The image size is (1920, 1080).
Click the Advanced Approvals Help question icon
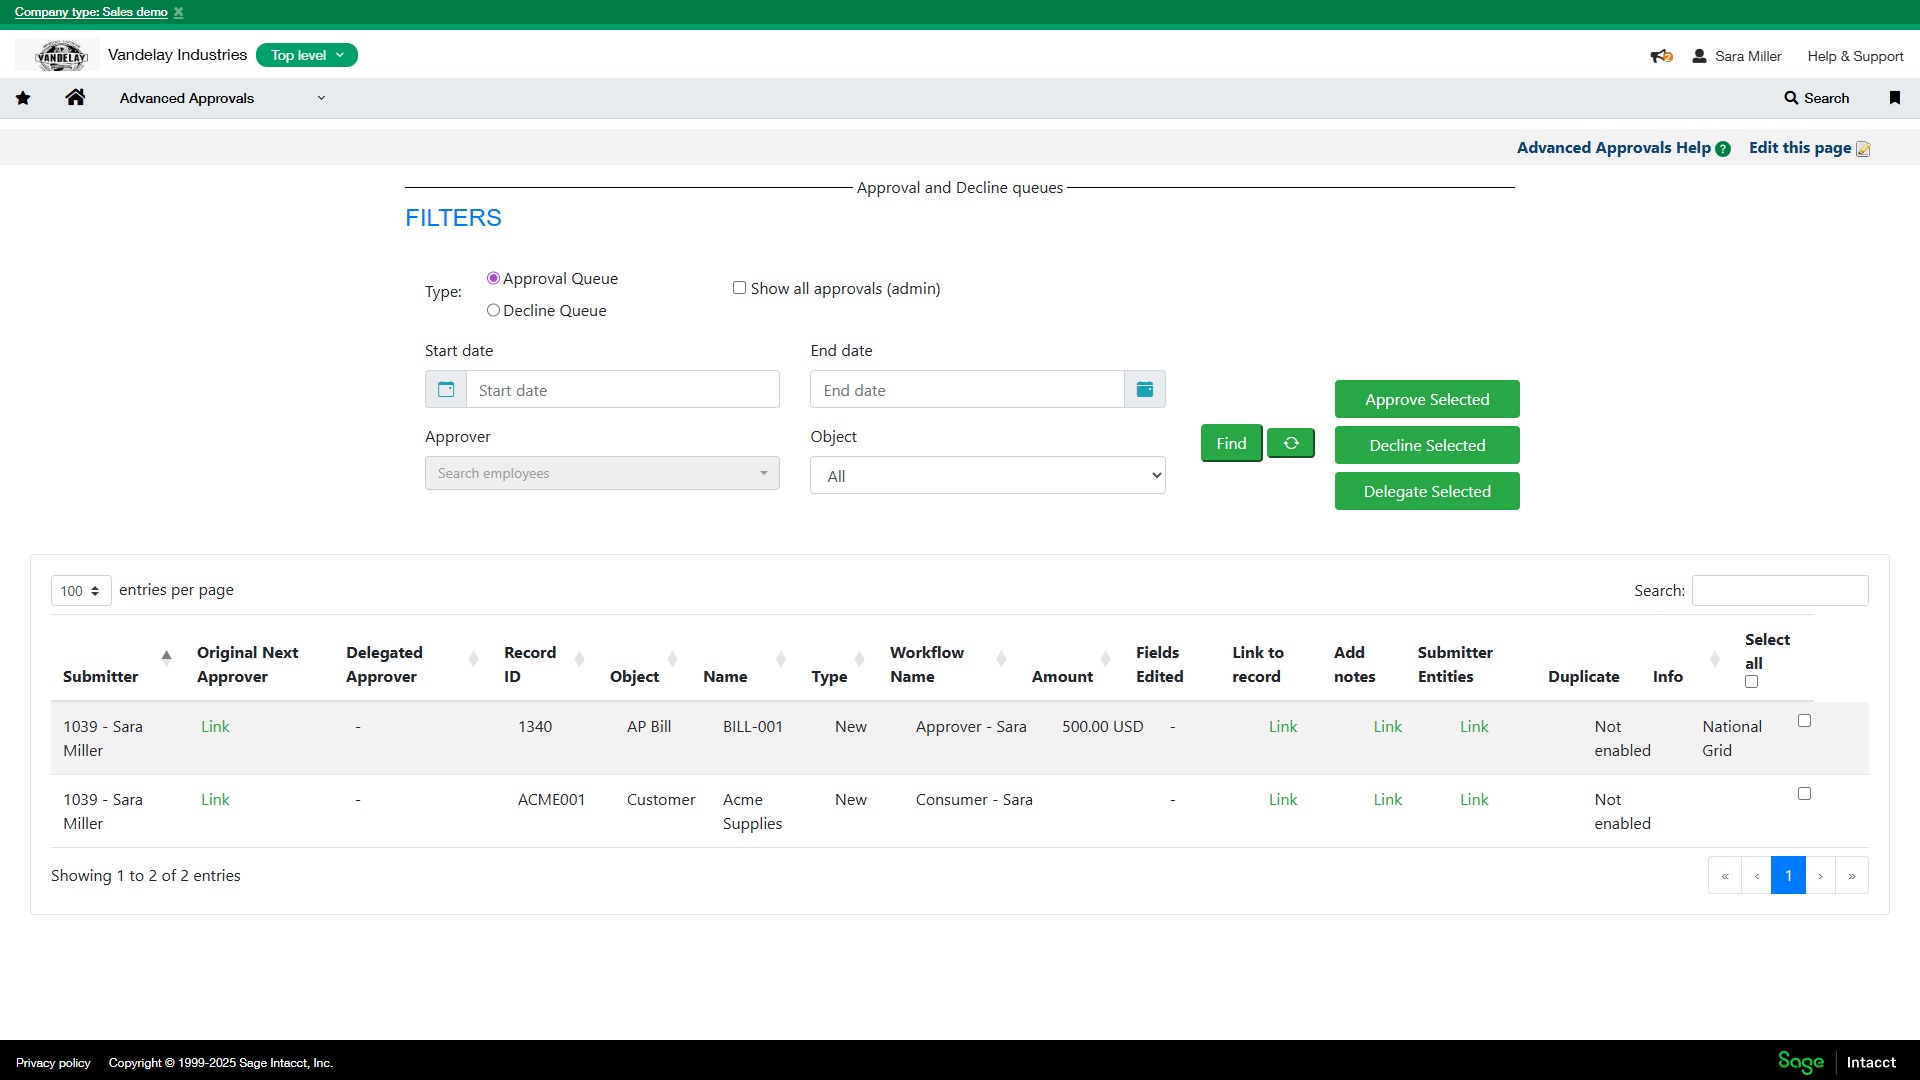tap(1723, 149)
